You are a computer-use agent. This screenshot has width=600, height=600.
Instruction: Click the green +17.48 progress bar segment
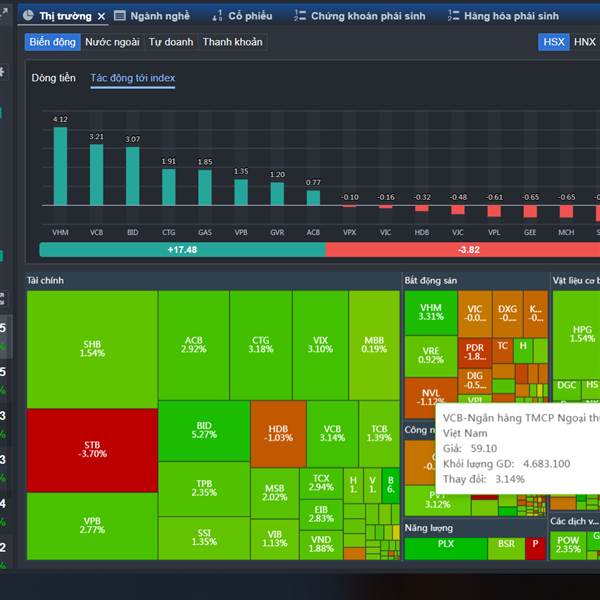[182, 249]
